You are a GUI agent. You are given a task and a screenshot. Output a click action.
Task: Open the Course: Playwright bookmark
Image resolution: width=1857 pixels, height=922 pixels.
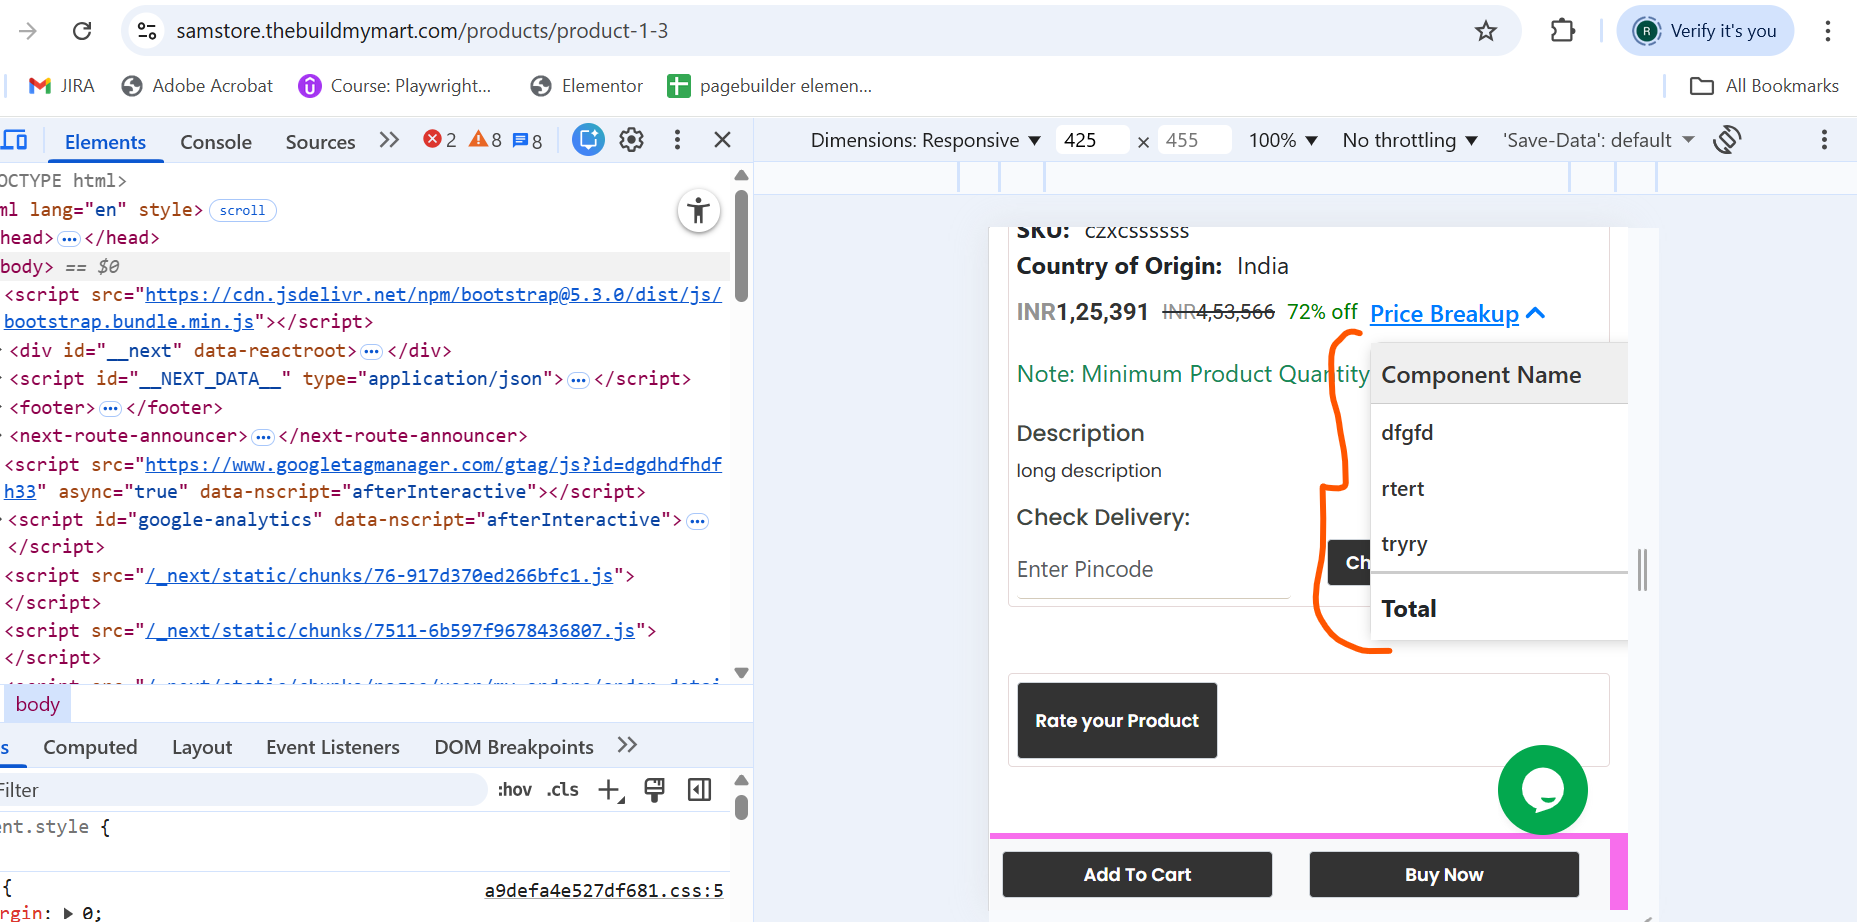point(395,86)
